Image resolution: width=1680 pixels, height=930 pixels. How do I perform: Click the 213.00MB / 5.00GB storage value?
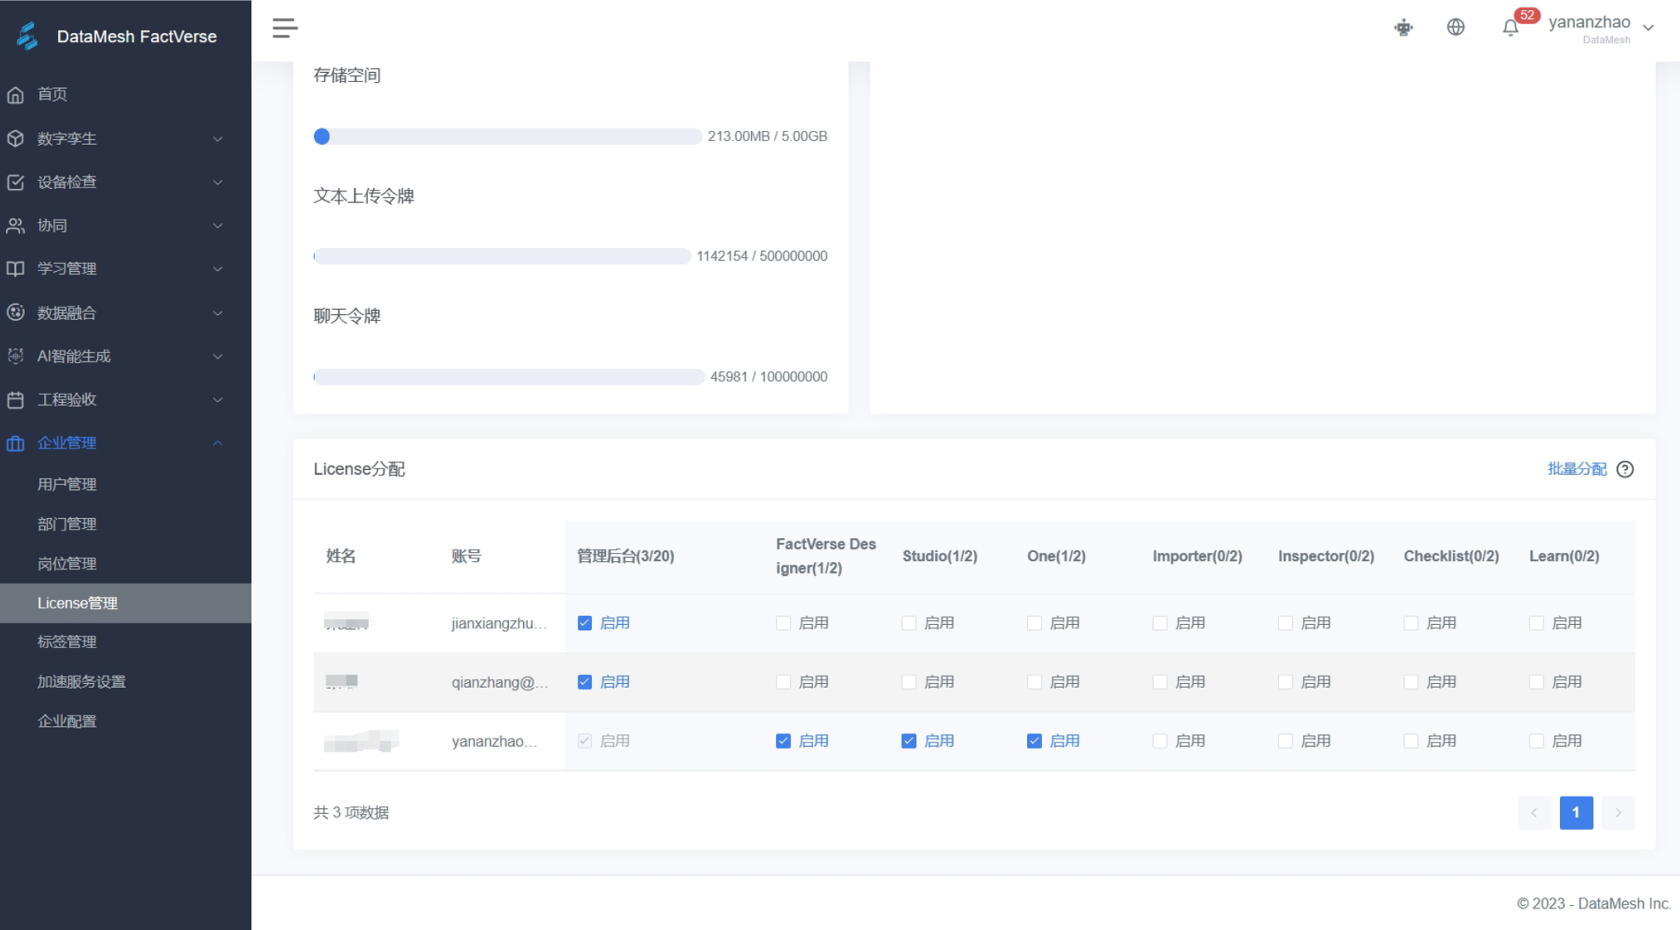click(767, 136)
